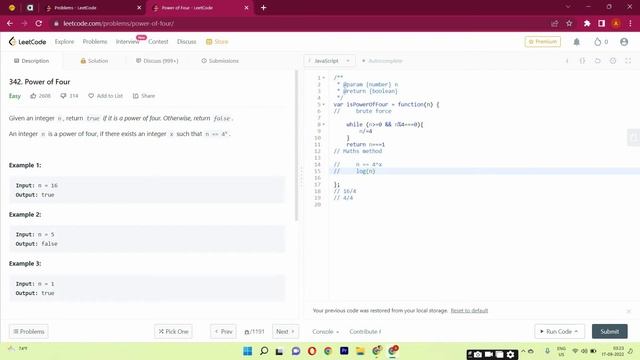Open the comments count icon
The width and height of the screenshot is (640, 360).
[63, 96]
